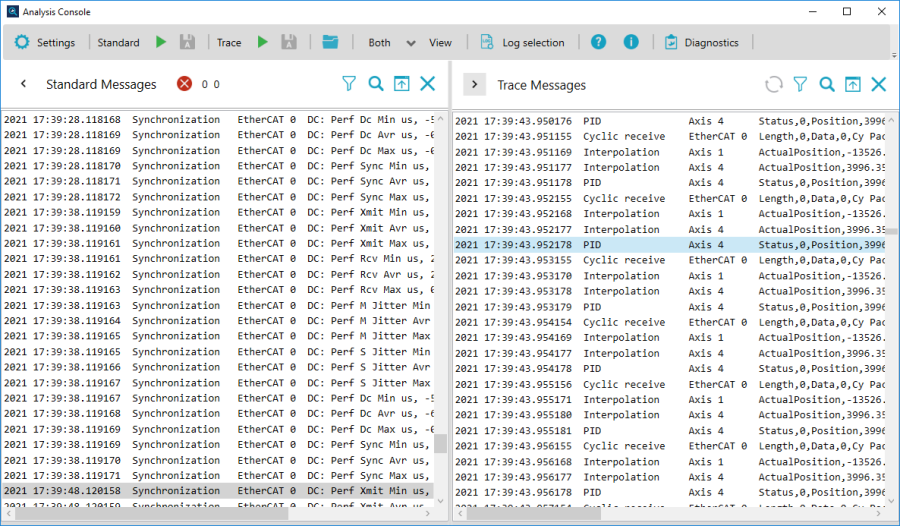Save the Standard messages log

pos(187,43)
